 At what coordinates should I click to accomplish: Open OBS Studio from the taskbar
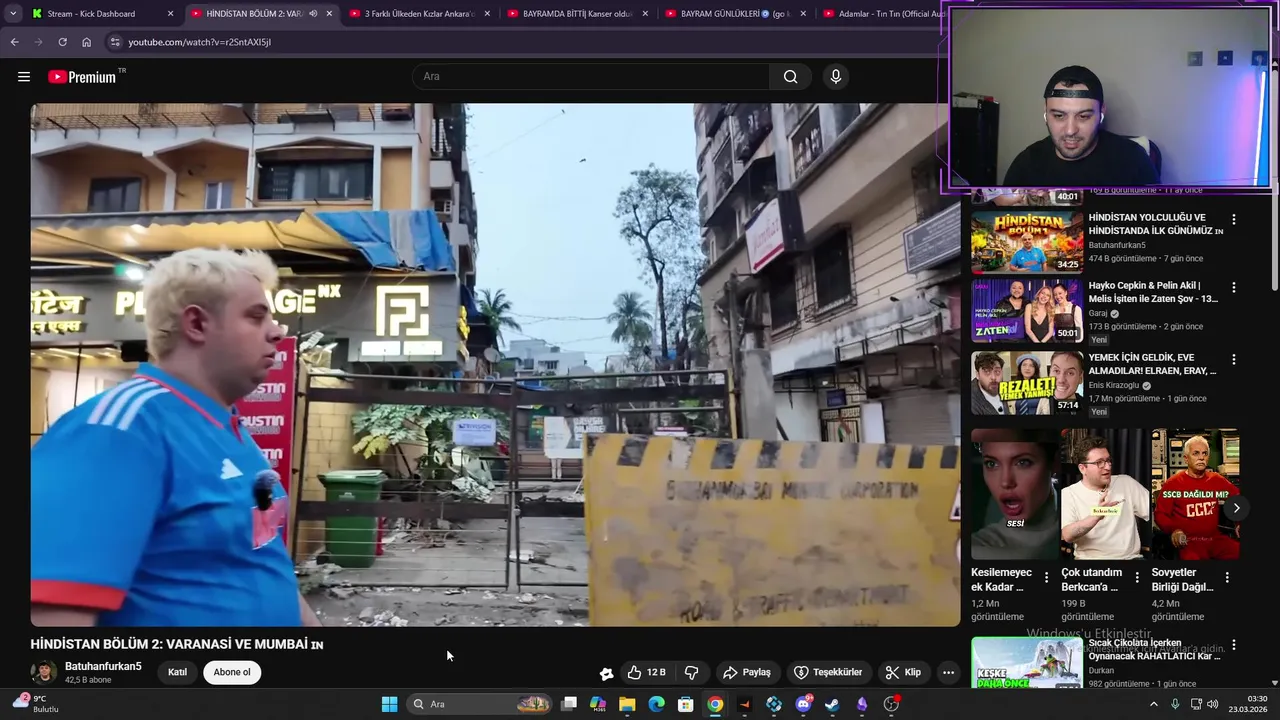coord(891,704)
